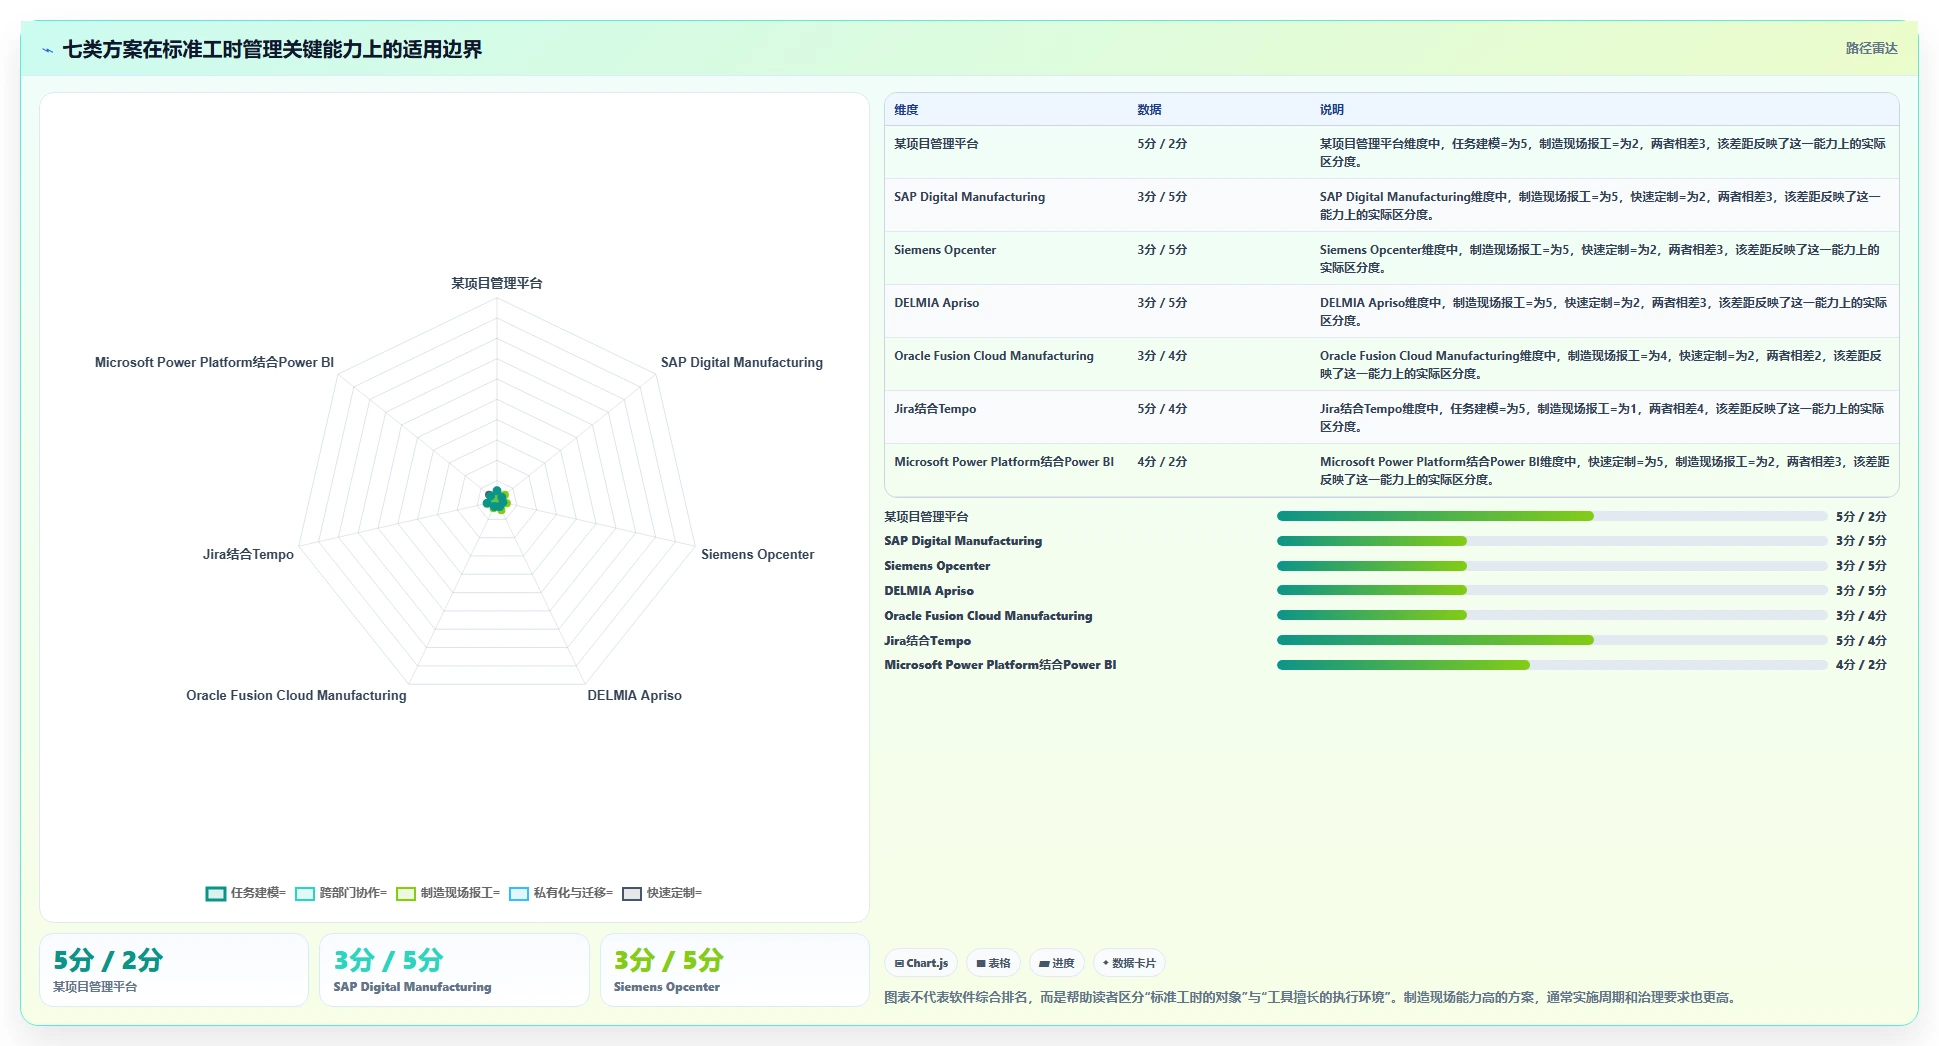Image resolution: width=1939 pixels, height=1046 pixels.
Task: Toggle the 私有化与迁移 legend series
Action: click(x=560, y=893)
